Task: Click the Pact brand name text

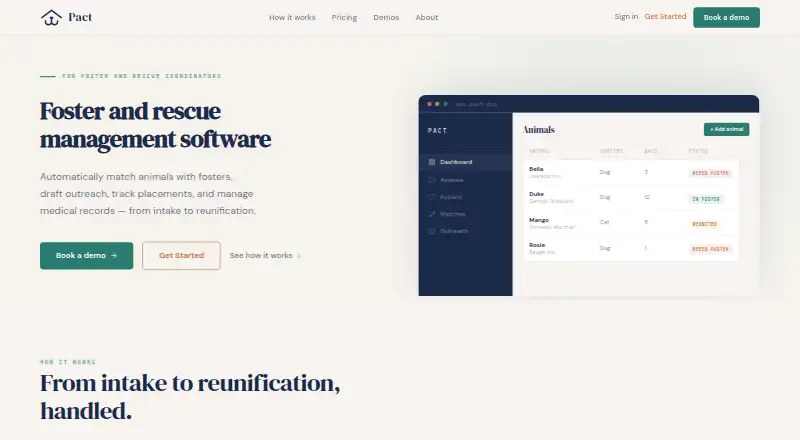Action: pos(80,17)
